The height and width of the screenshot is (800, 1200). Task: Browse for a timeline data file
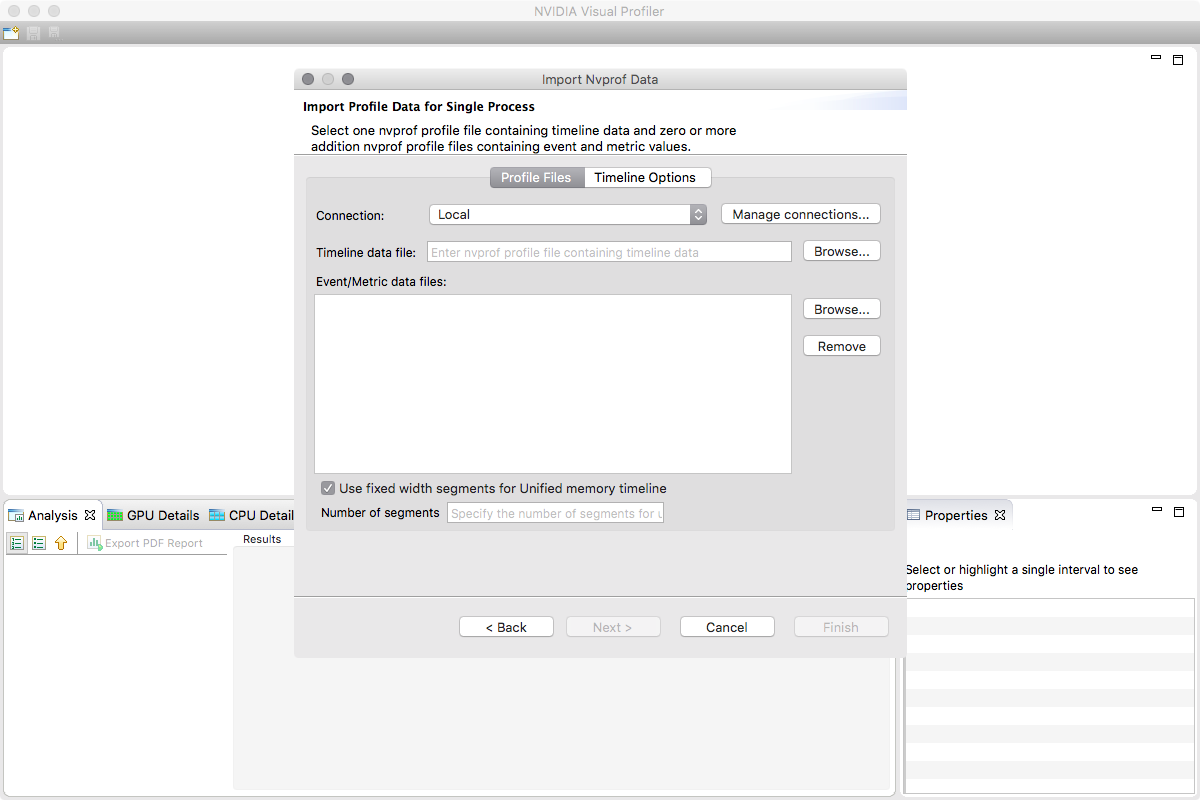pyautogui.click(x=841, y=251)
